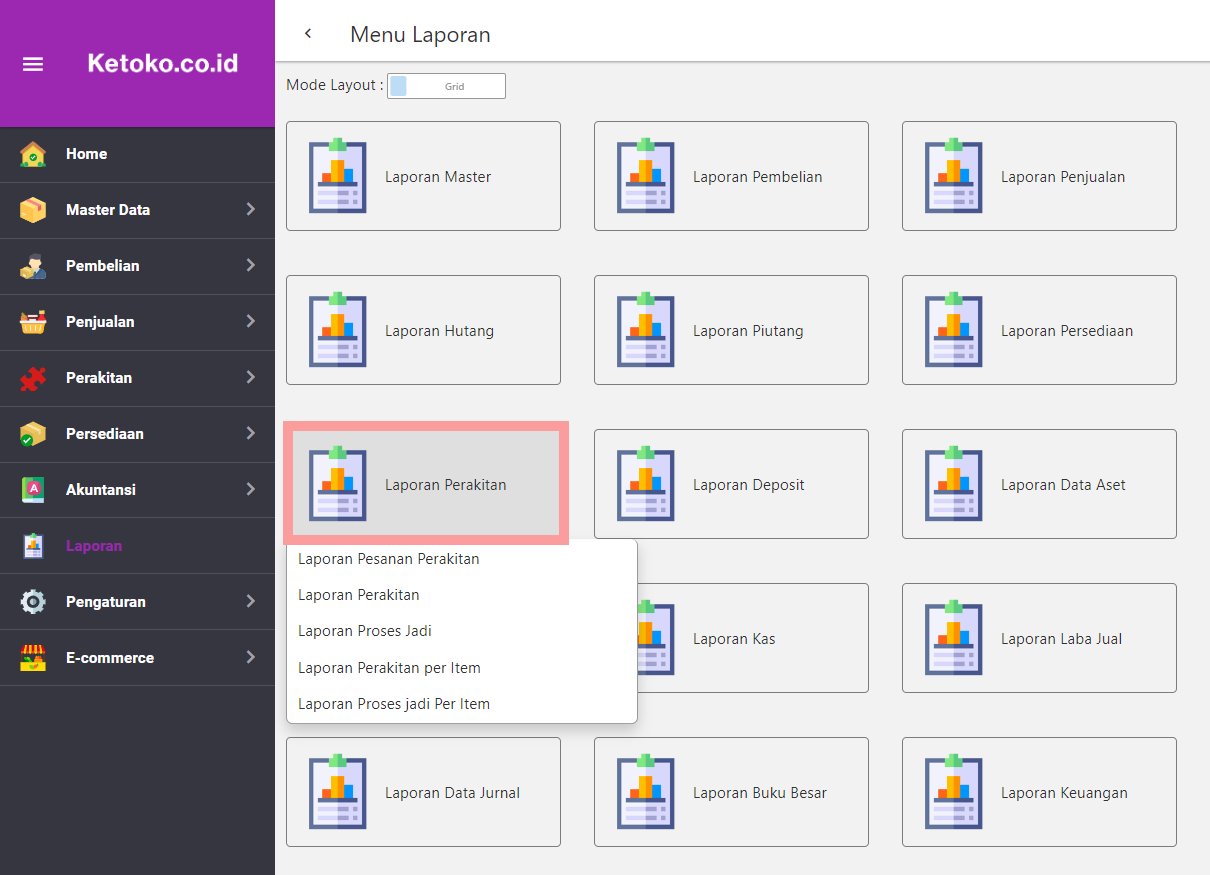1210x875 pixels.
Task: Choose Laporan Proses jadi Per Item
Action: [x=462, y=704]
